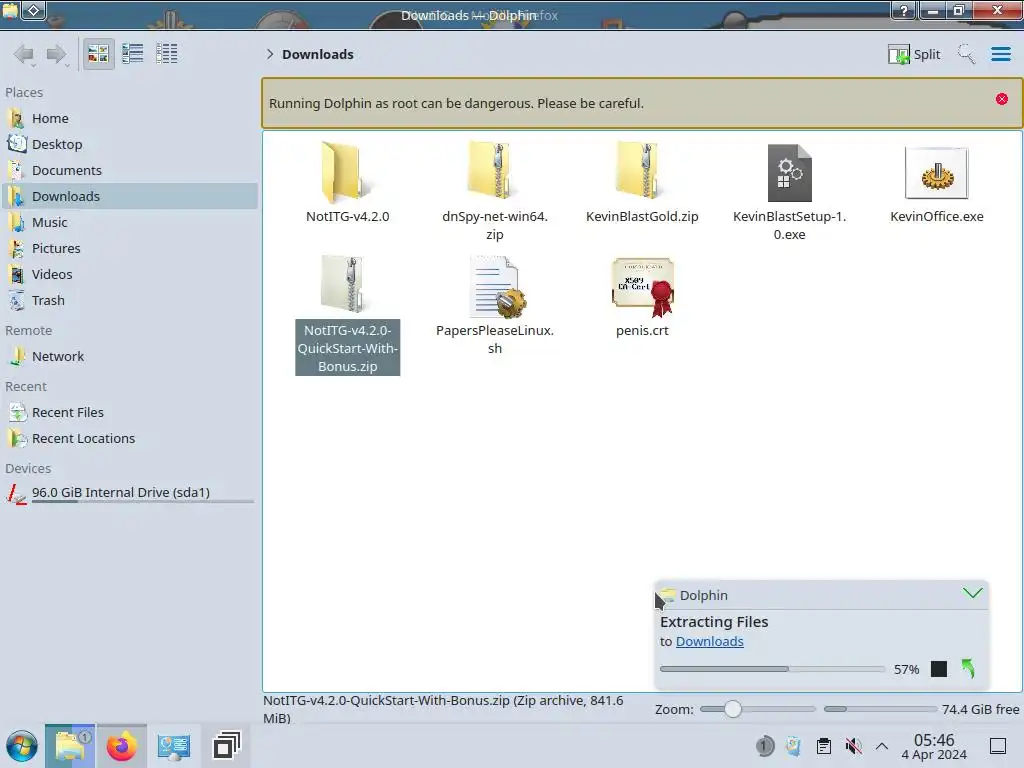This screenshot has height=768, width=1024.
Task: Click the tray icon left of clipboard
Action: [793, 746]
